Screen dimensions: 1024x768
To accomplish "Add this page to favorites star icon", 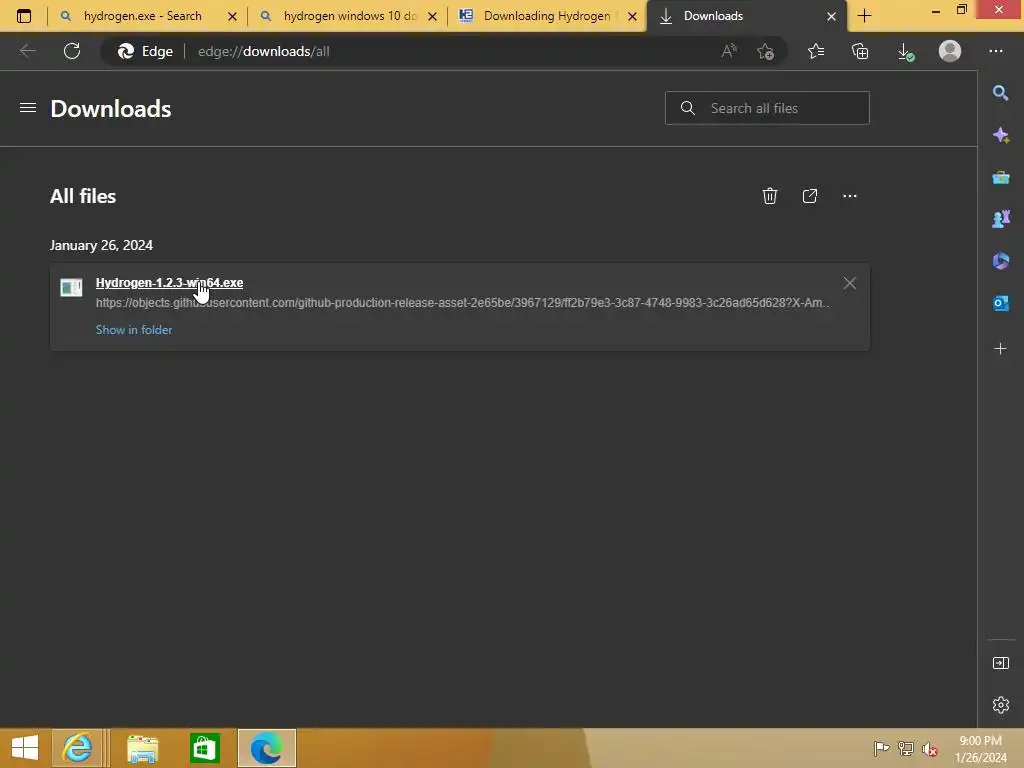I will coord(765,51).
